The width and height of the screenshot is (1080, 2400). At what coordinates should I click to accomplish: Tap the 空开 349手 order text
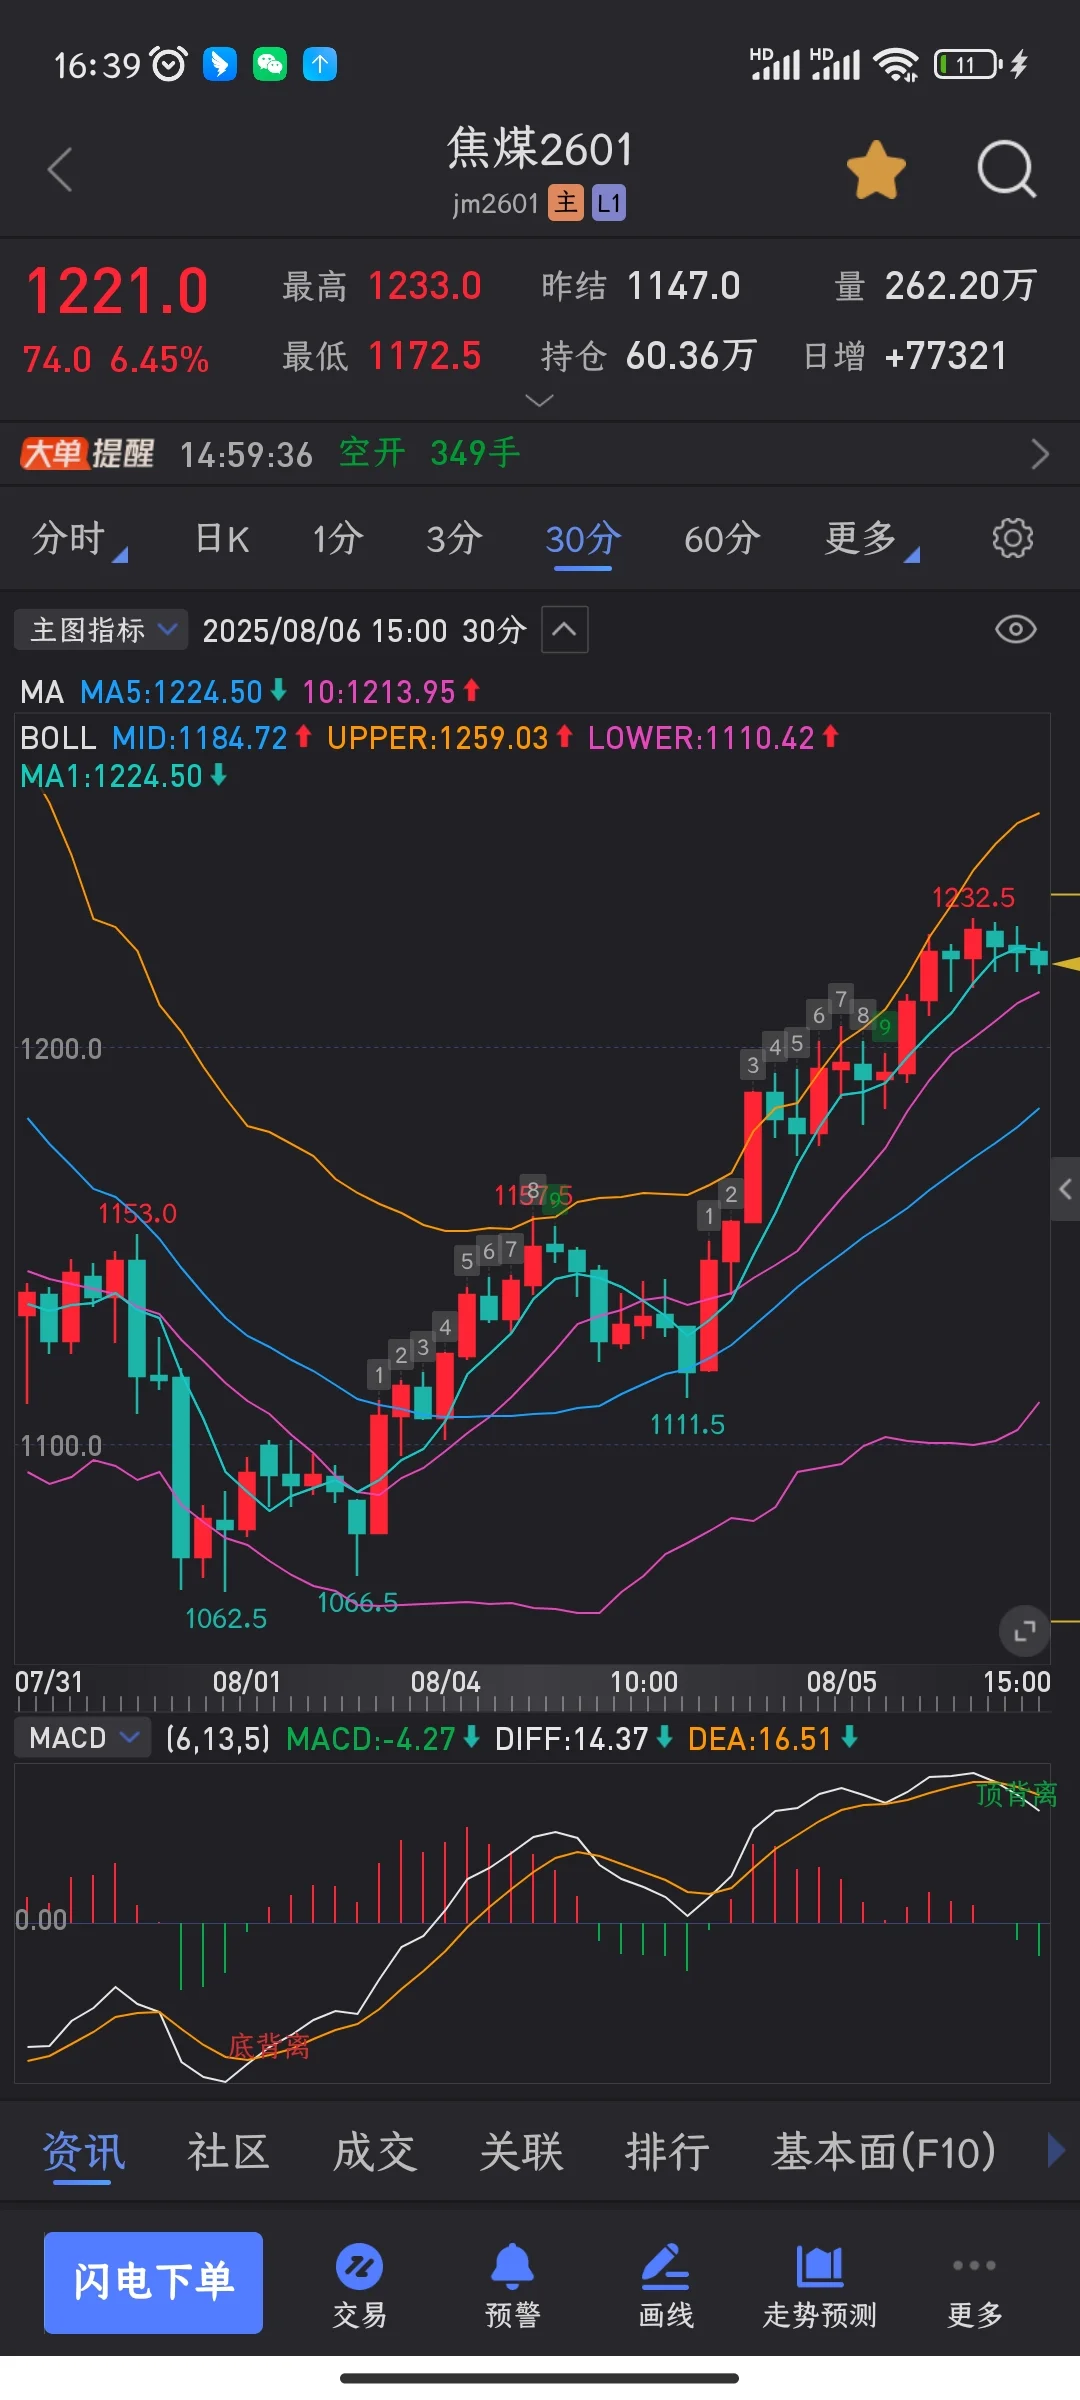(430, 454)
